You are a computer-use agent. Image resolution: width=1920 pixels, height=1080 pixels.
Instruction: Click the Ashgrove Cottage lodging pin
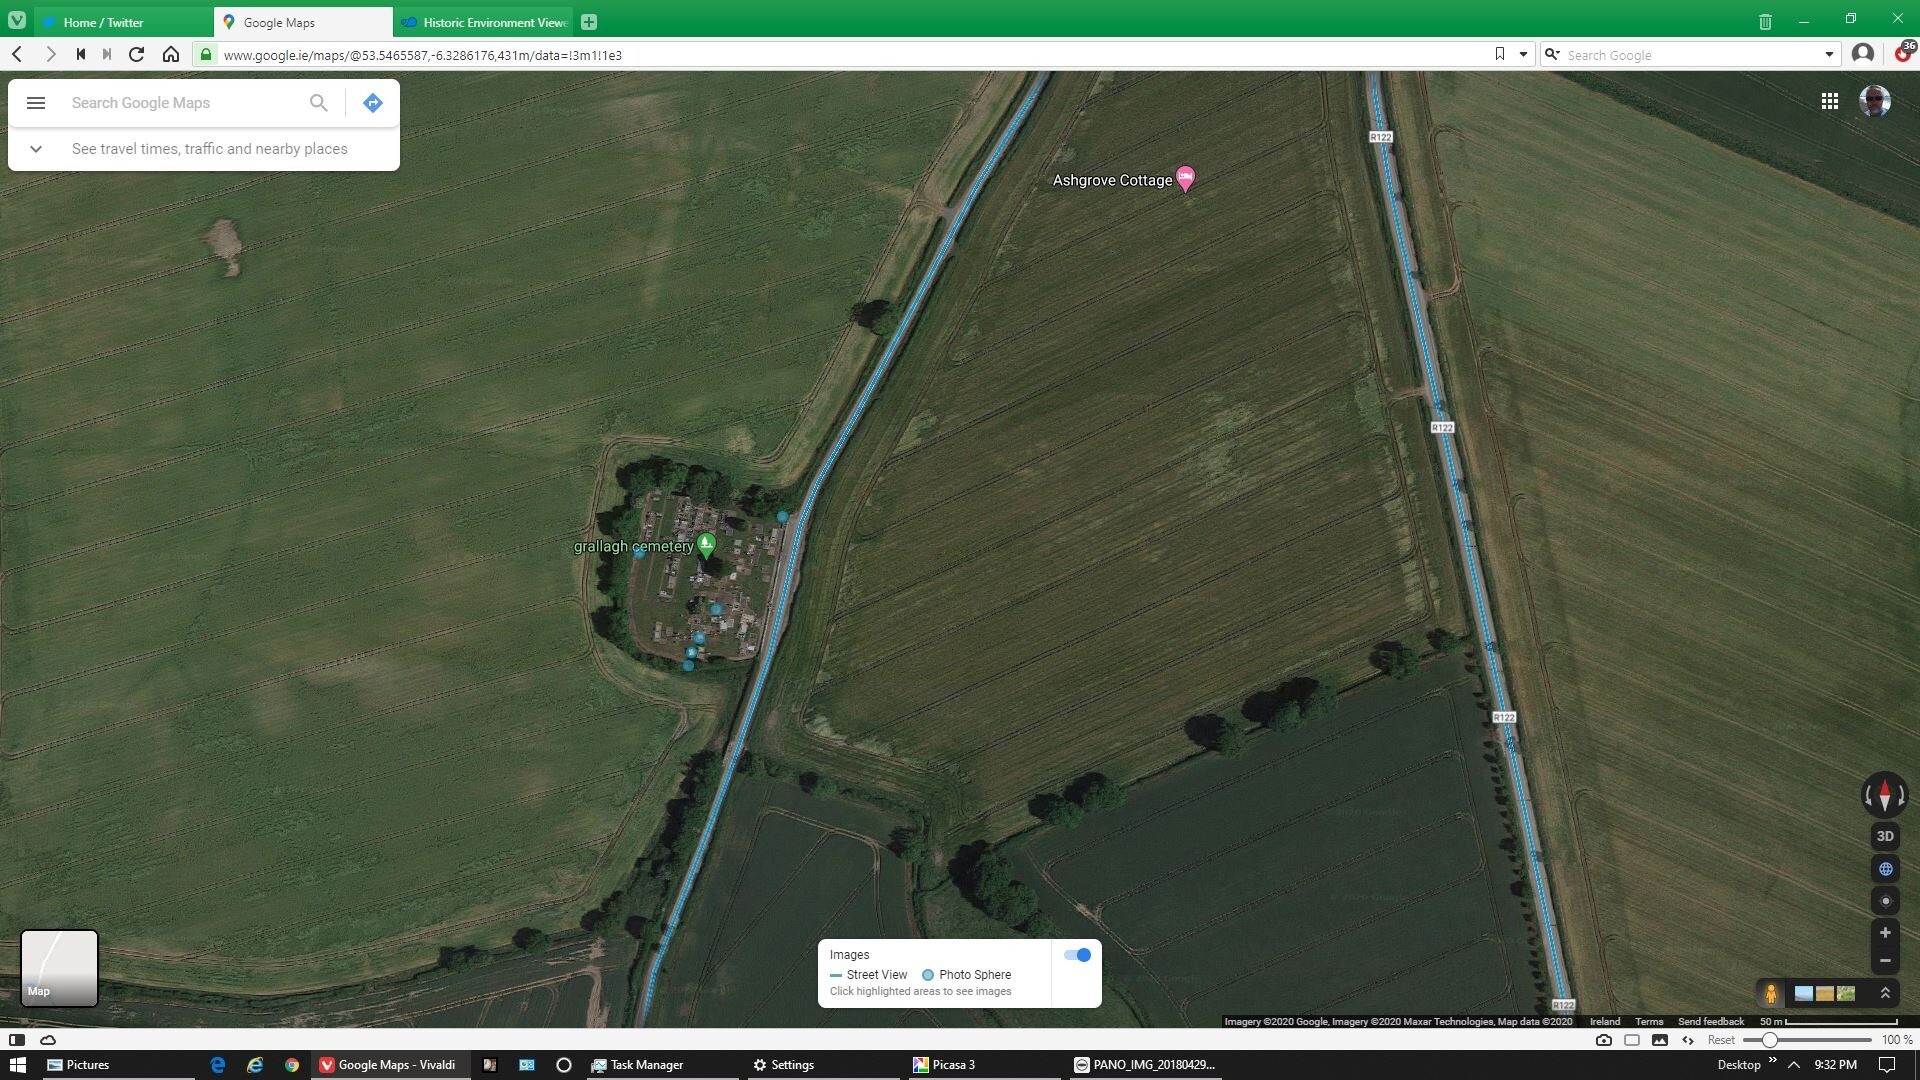pos(1185,179)
